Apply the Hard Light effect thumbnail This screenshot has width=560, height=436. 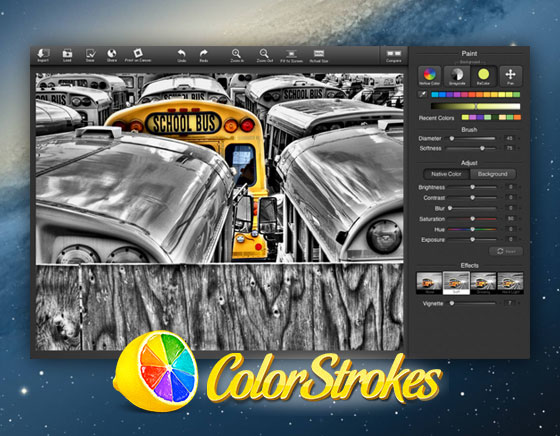pyautogui.click(x=510, y=283)
